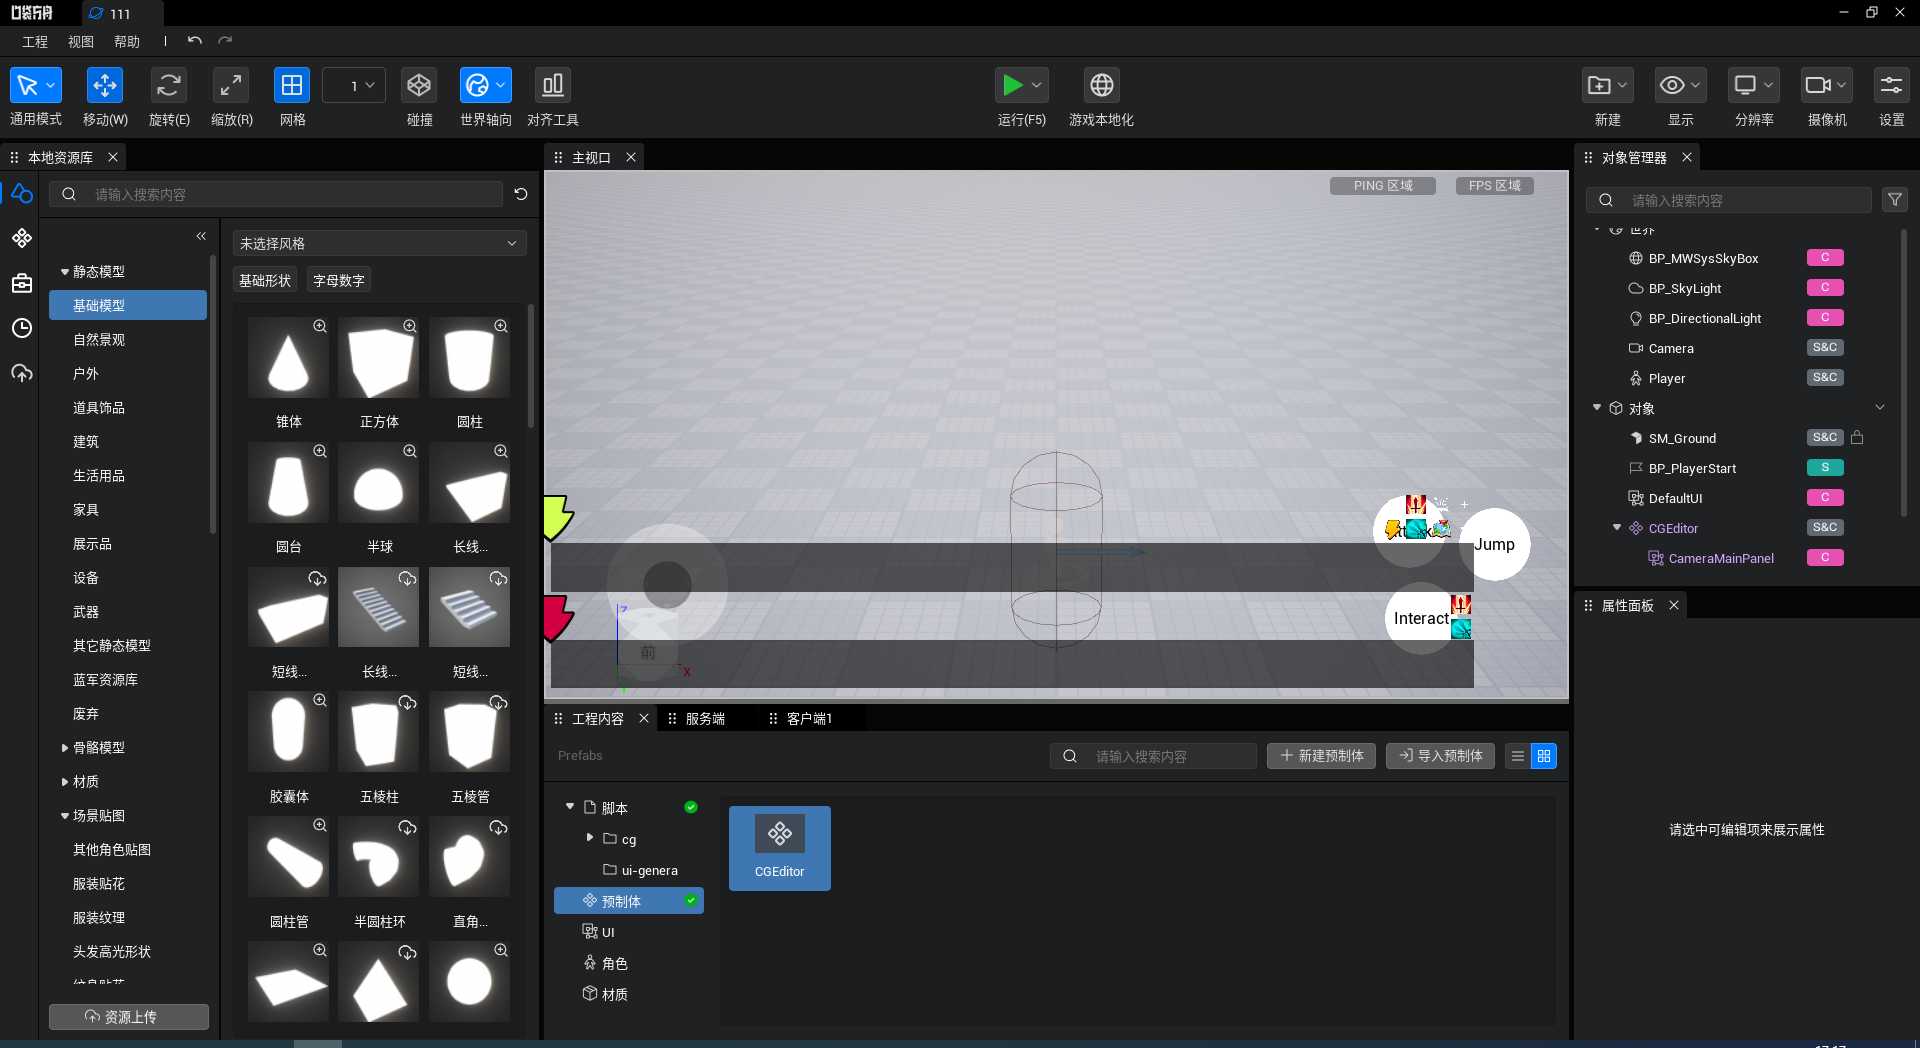Click the 资源上传 button
Viewport: 1920px width, 1048px height.
tap(129, 1016)
